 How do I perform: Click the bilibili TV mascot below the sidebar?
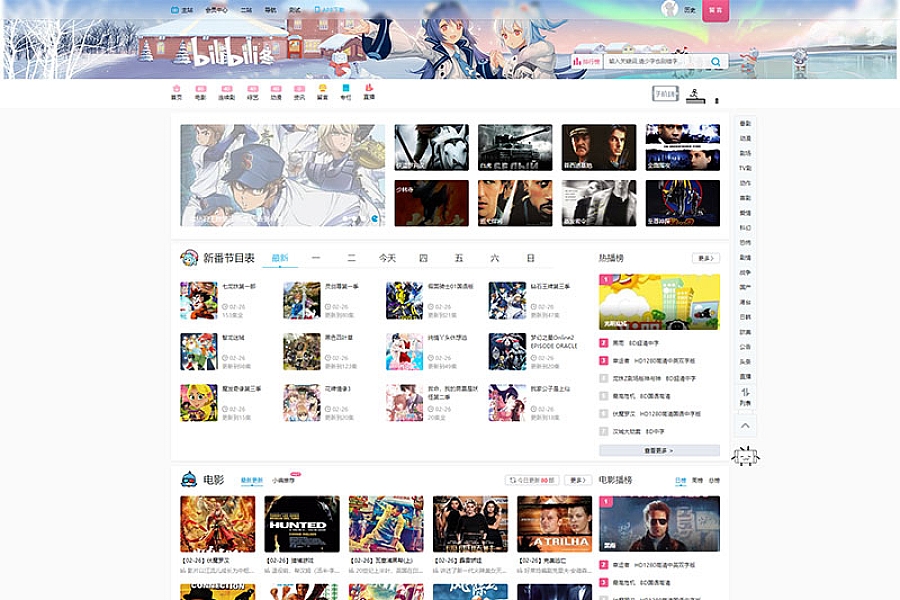(745, 456)
